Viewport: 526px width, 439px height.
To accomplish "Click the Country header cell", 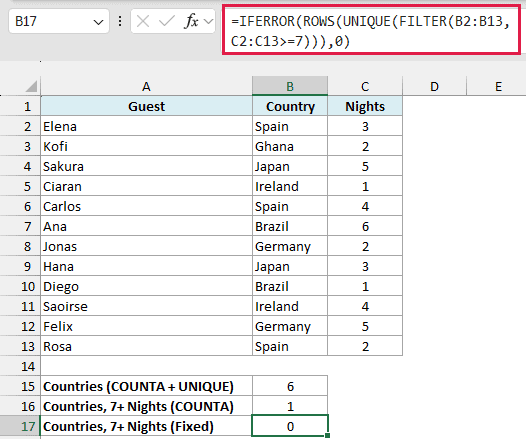I will point(290,106).
